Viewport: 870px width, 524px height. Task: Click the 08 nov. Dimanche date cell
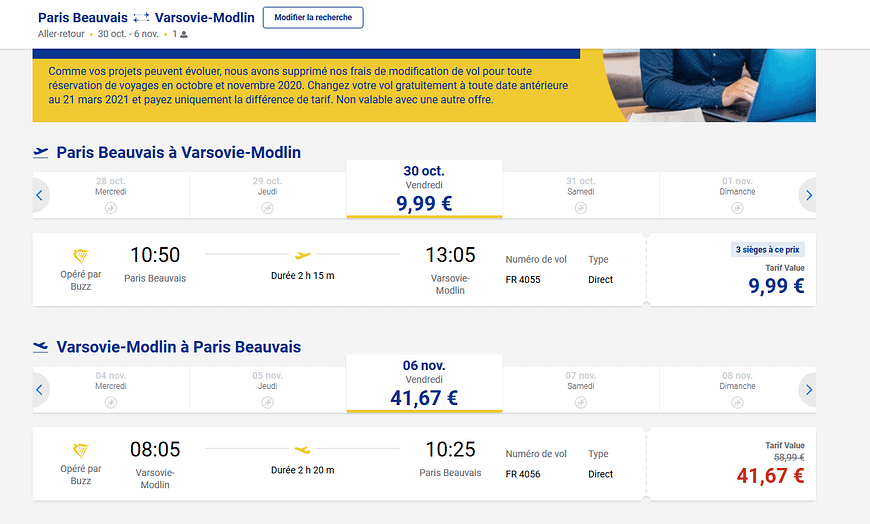pos(737,389)
